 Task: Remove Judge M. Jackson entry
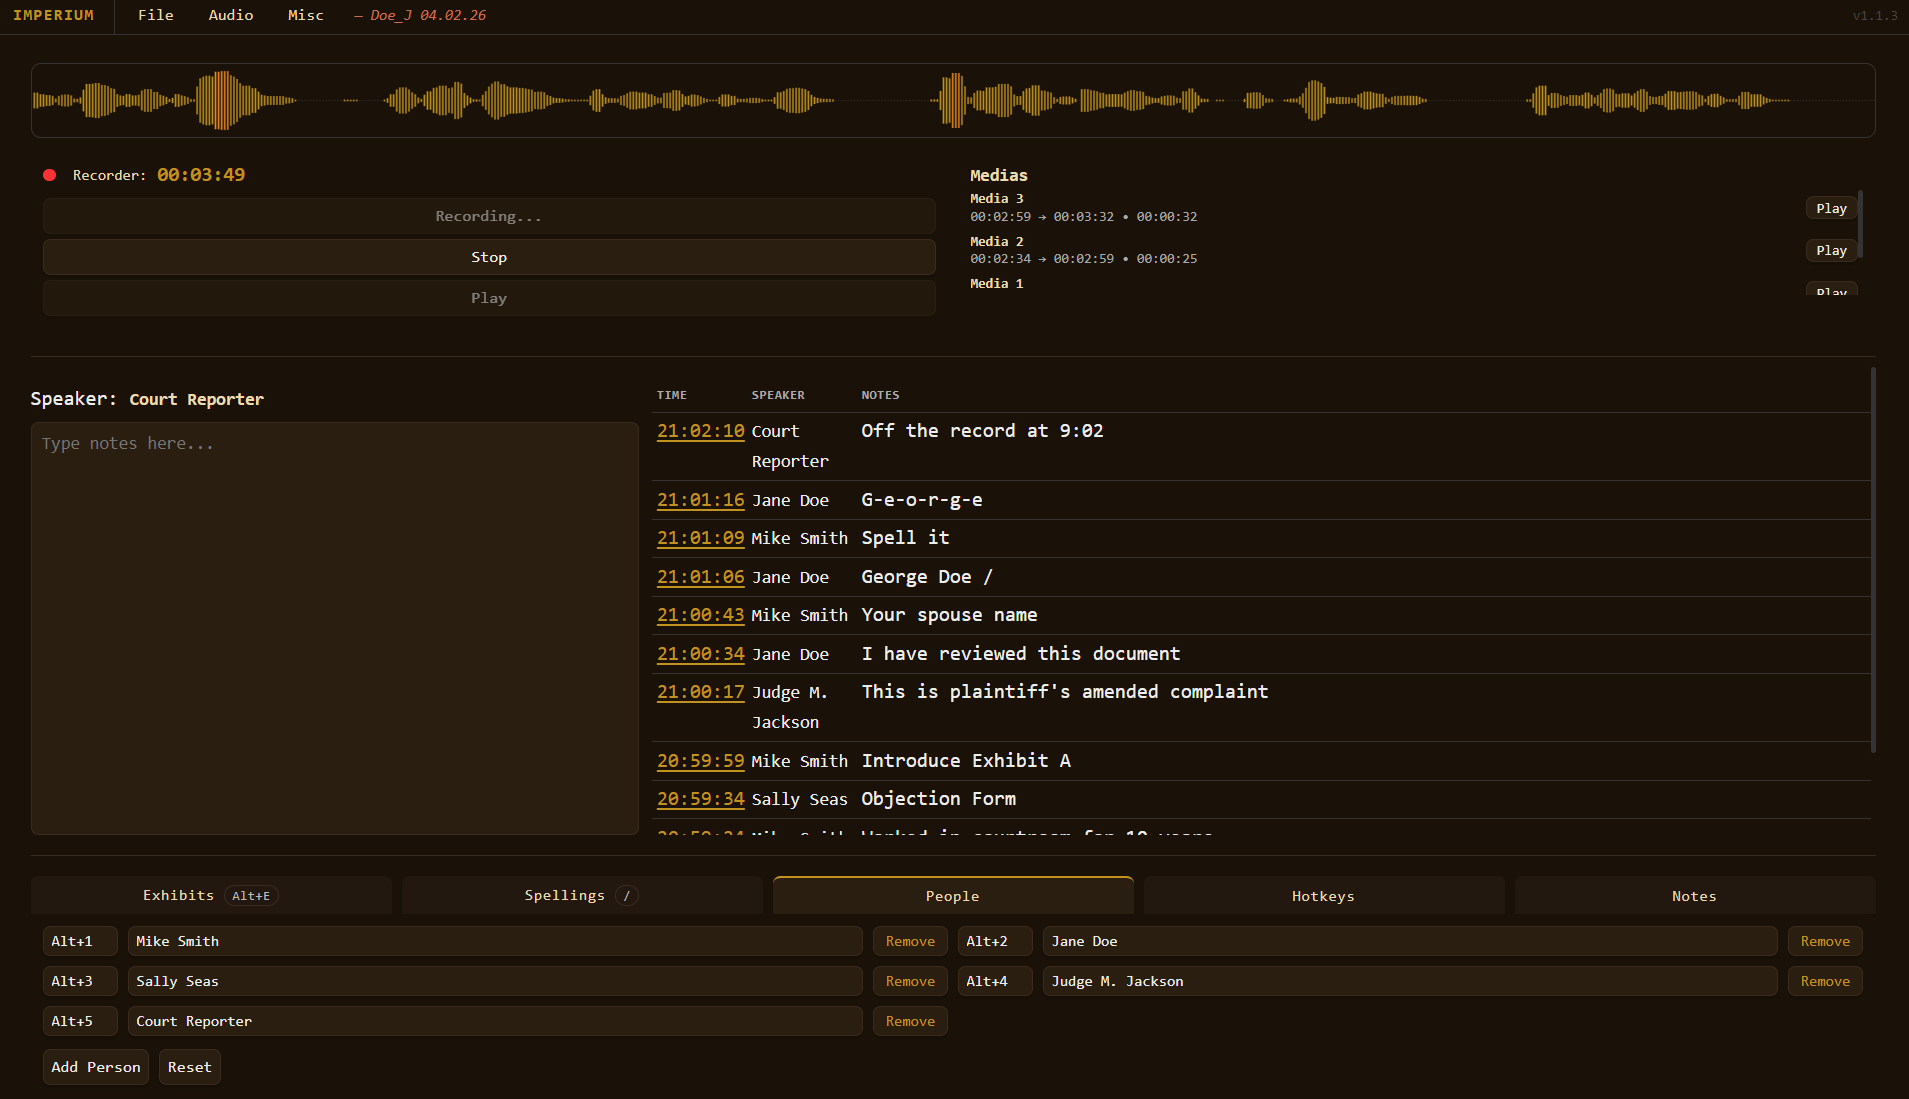[x=1824, y=981]
